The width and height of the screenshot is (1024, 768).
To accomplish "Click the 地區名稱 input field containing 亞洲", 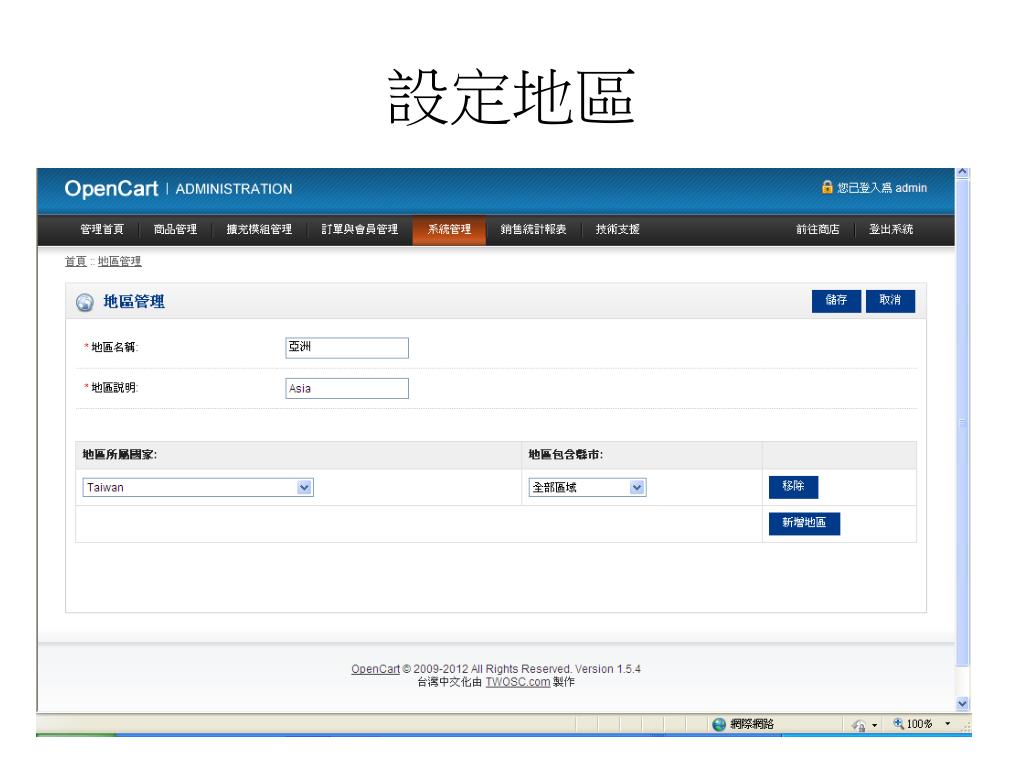I will point(347,348).
